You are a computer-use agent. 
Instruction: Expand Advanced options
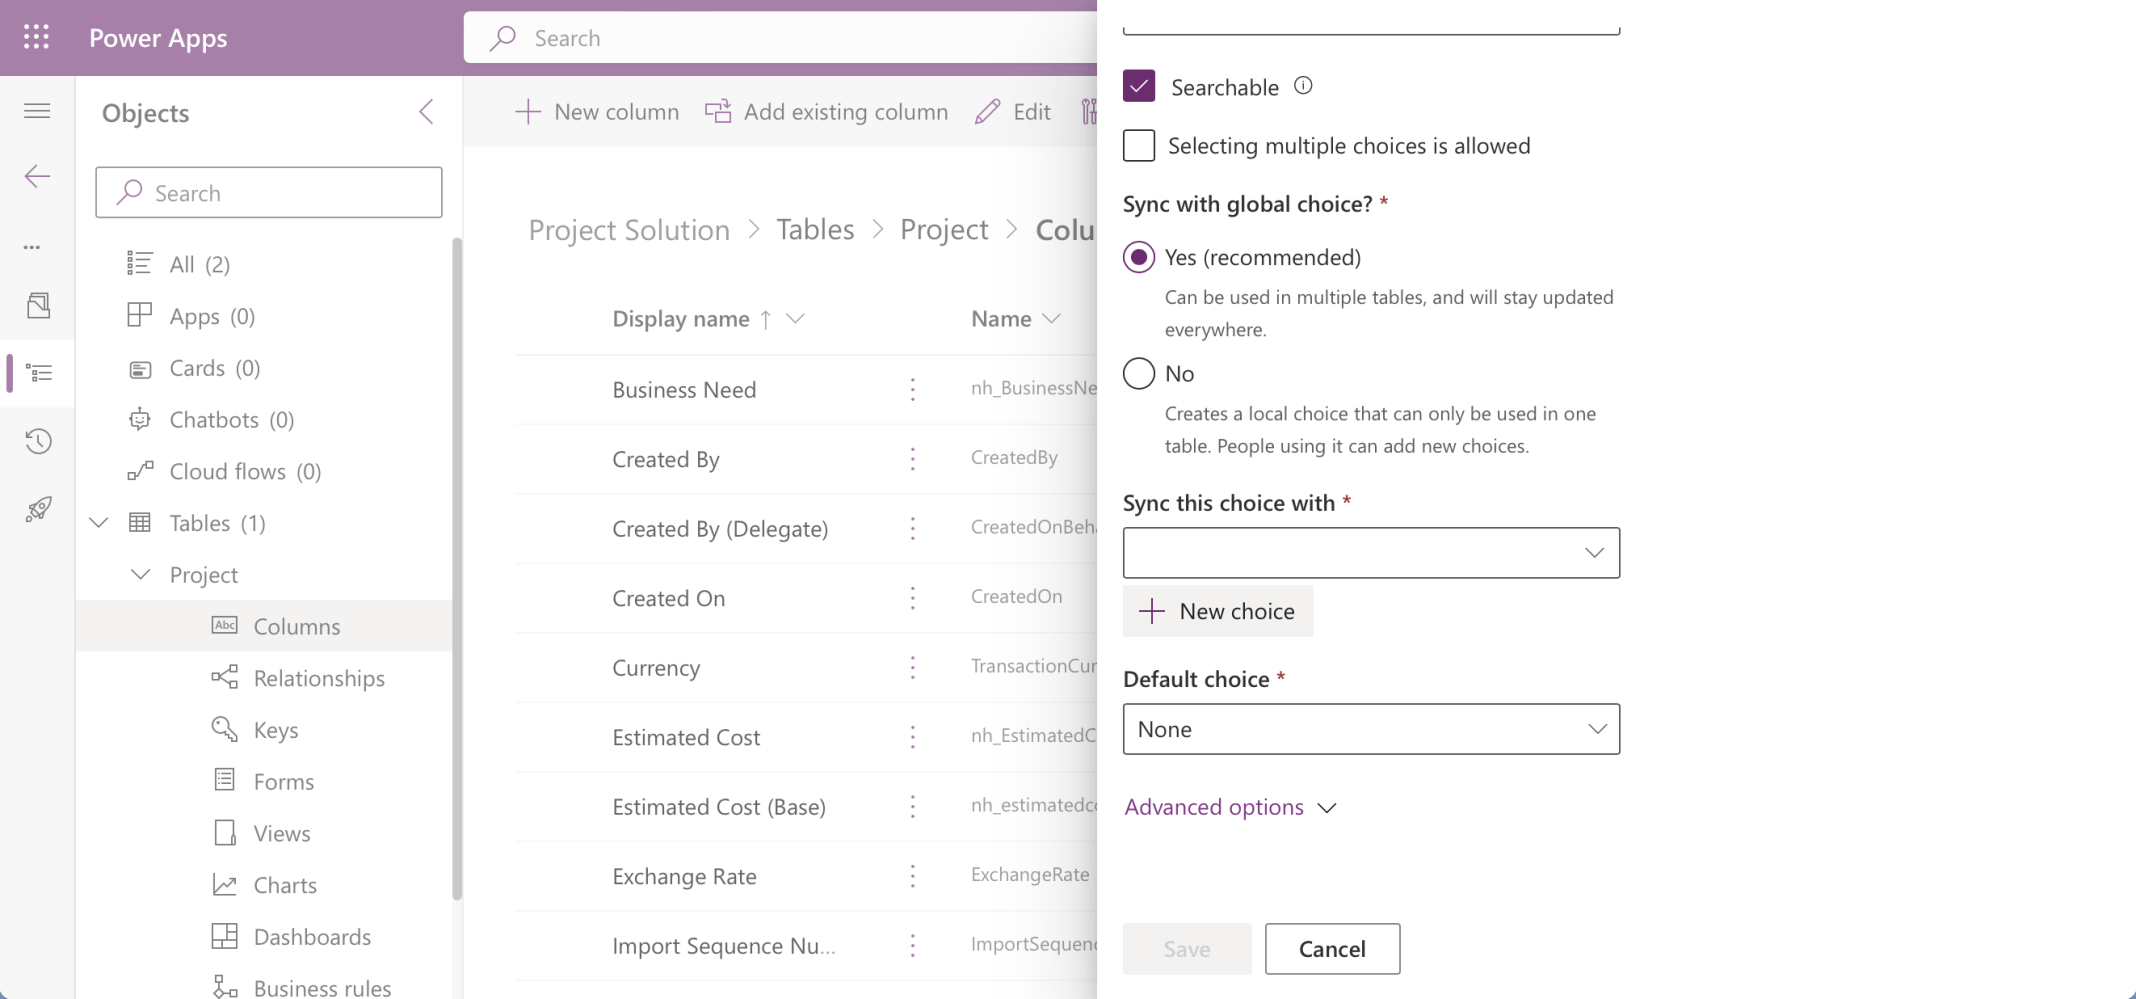(1230, 807)
